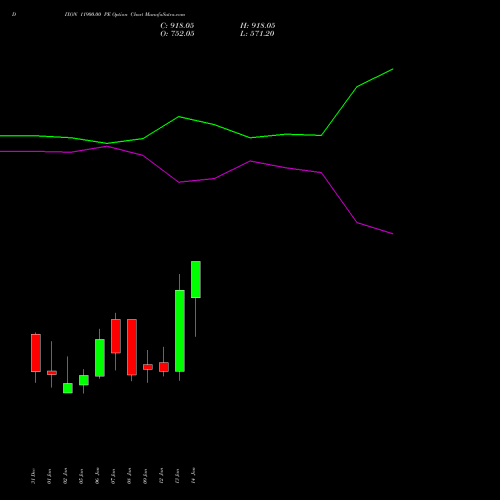
Task: Select the 13 Jan date label
Action: (177, 476)
